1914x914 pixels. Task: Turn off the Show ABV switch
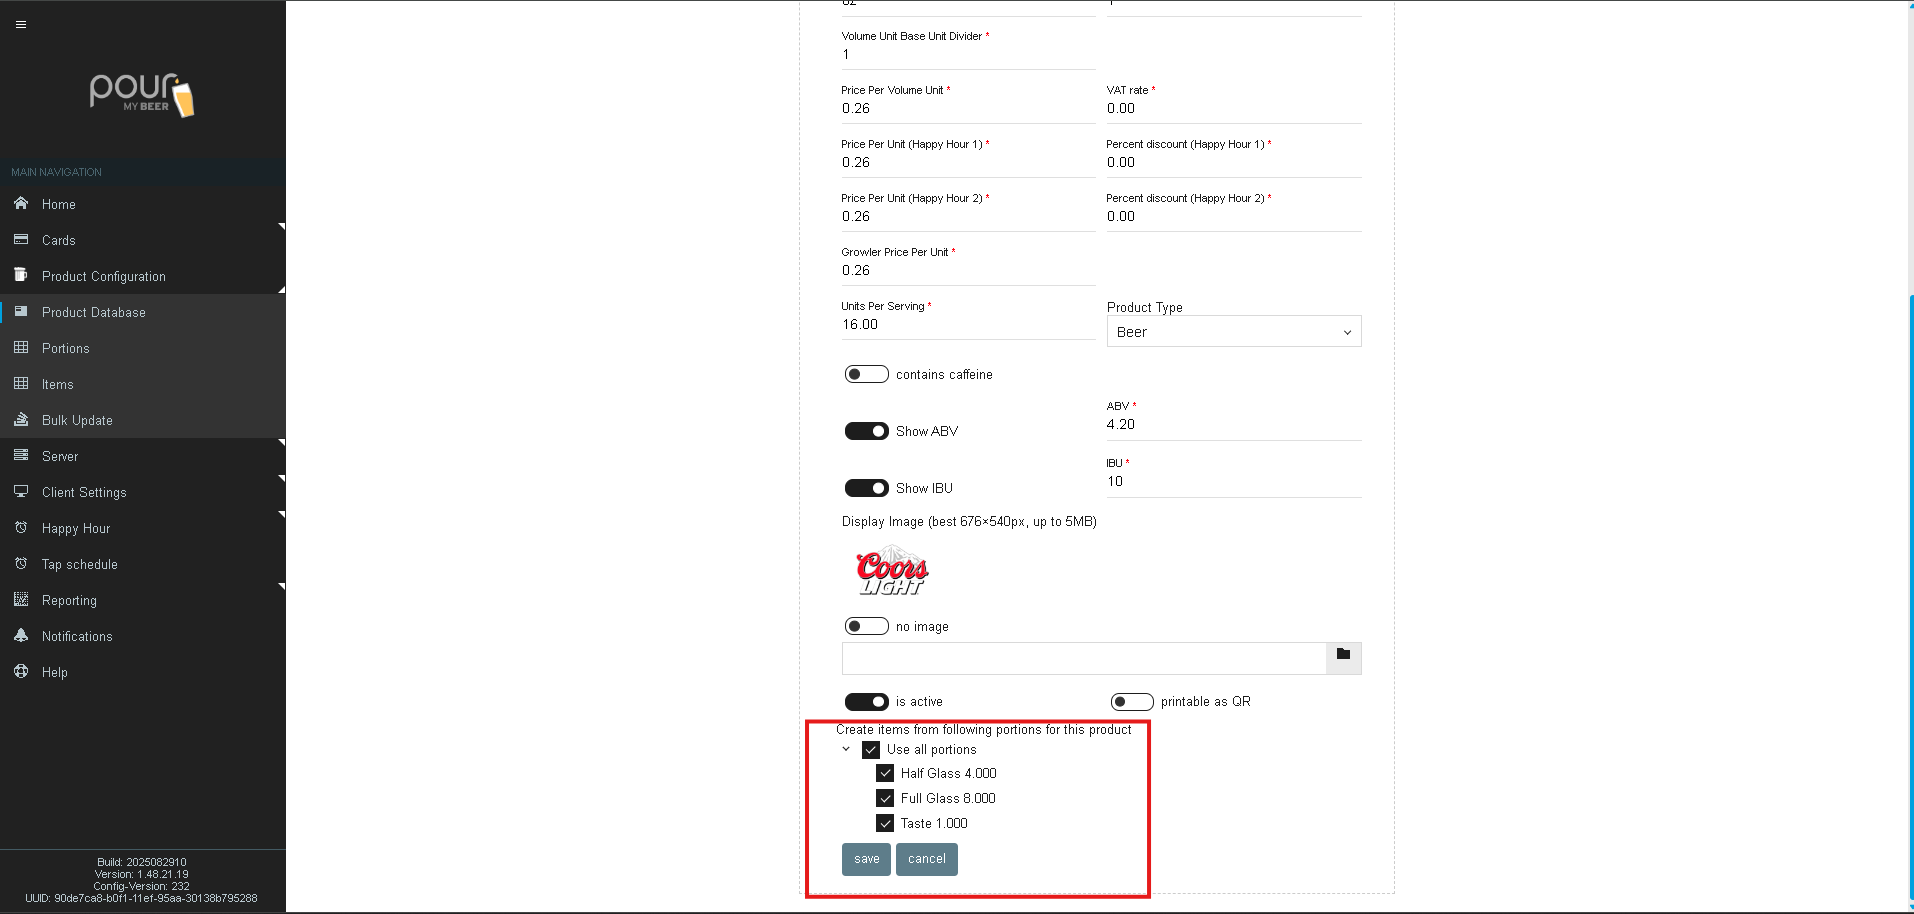866,431
